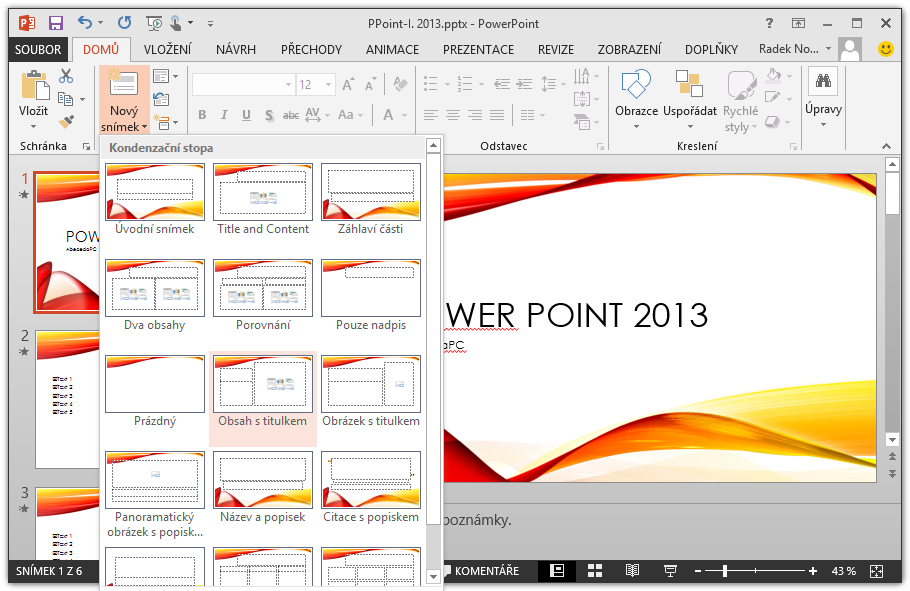
Task: Open the slide layout dropdown
Action: click(165, 76)
